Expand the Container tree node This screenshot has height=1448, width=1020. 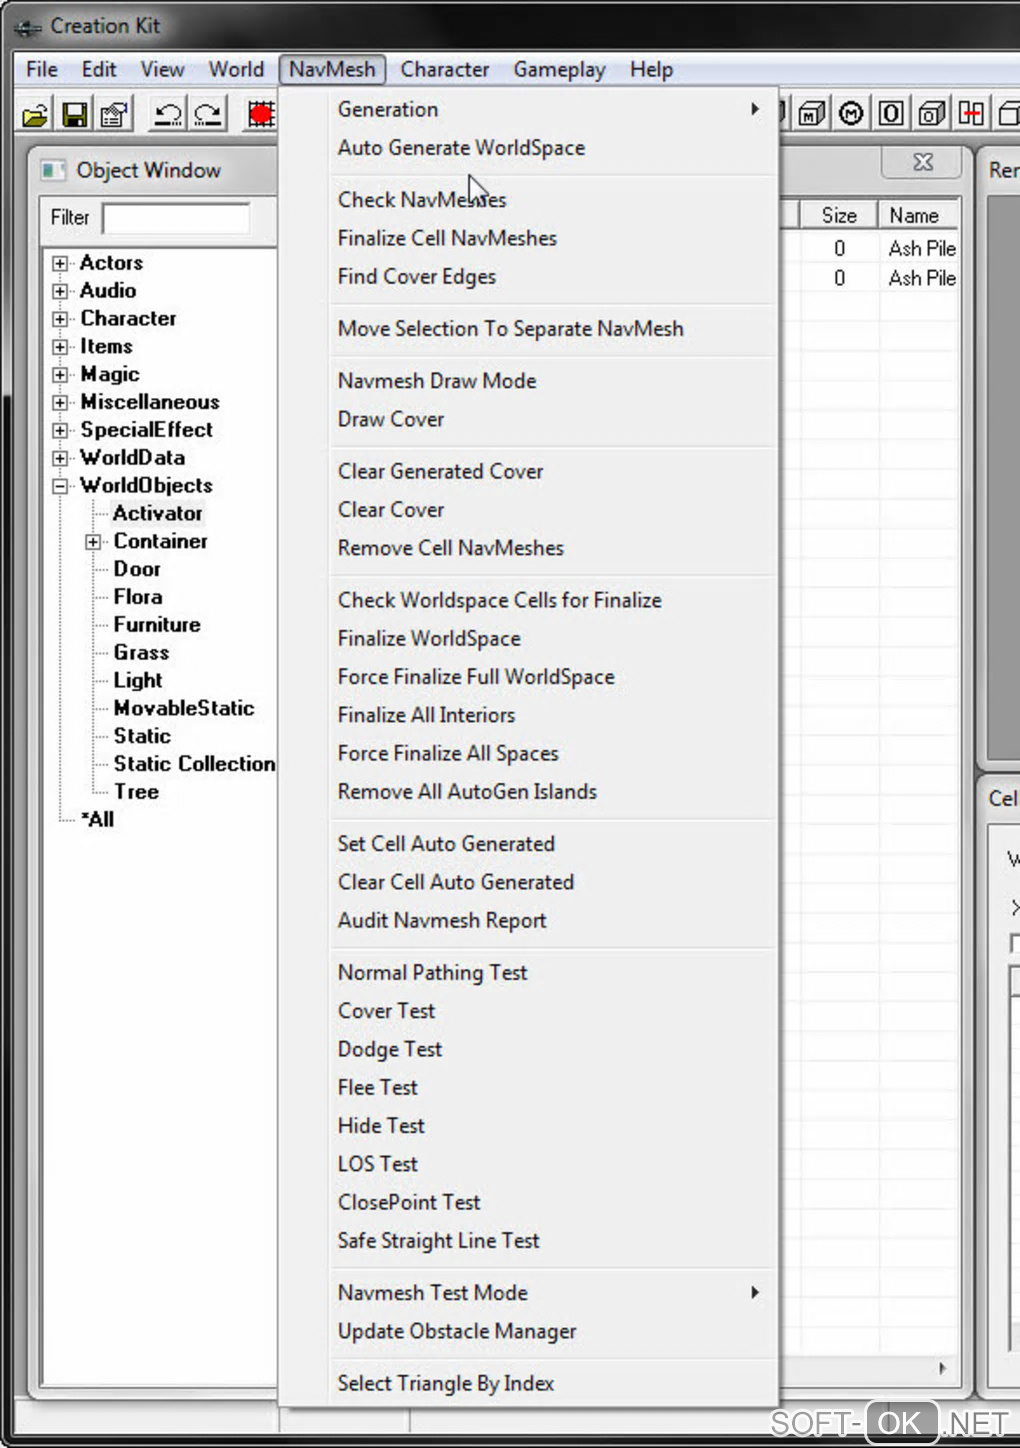(93, 542)
